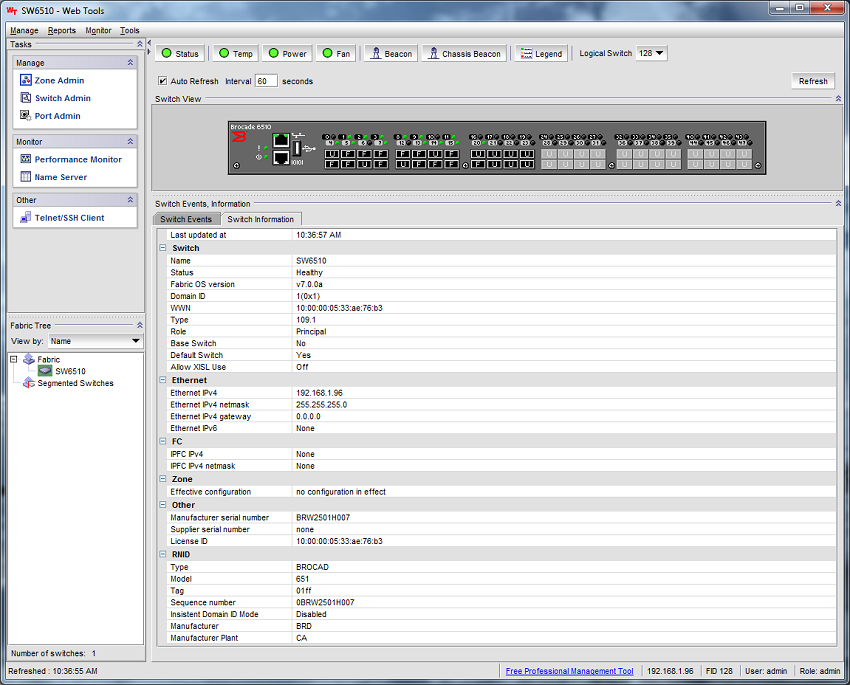This screenshot has width=850, height=685.
Task: Open the Free Professional Management Tool link
Action: [569, 671]
